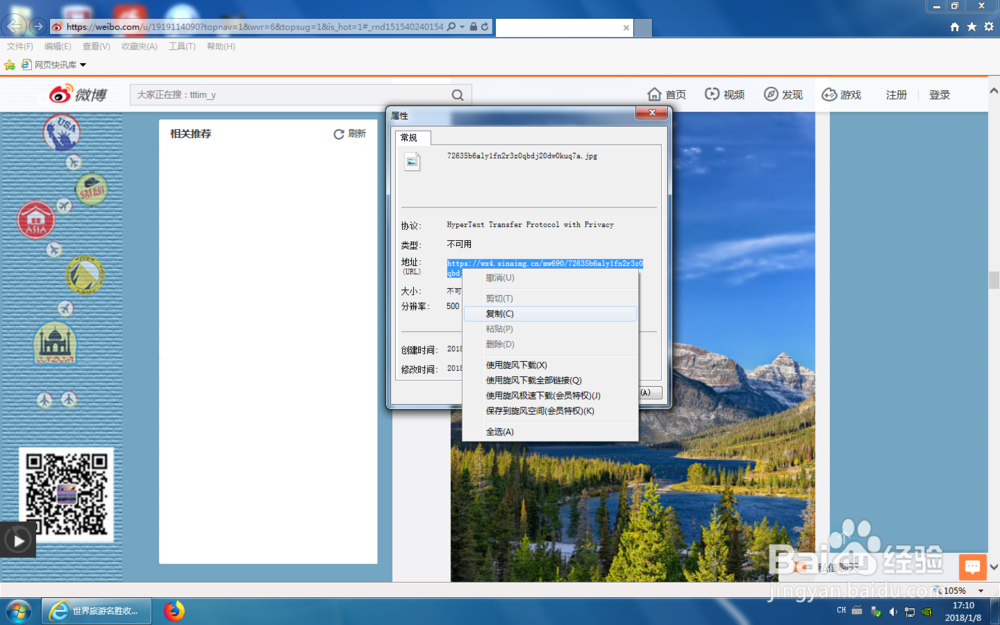Open Weibo 首页 home link
The image size is (1000, 625).
pyautogui.click(x=666, y=94)
